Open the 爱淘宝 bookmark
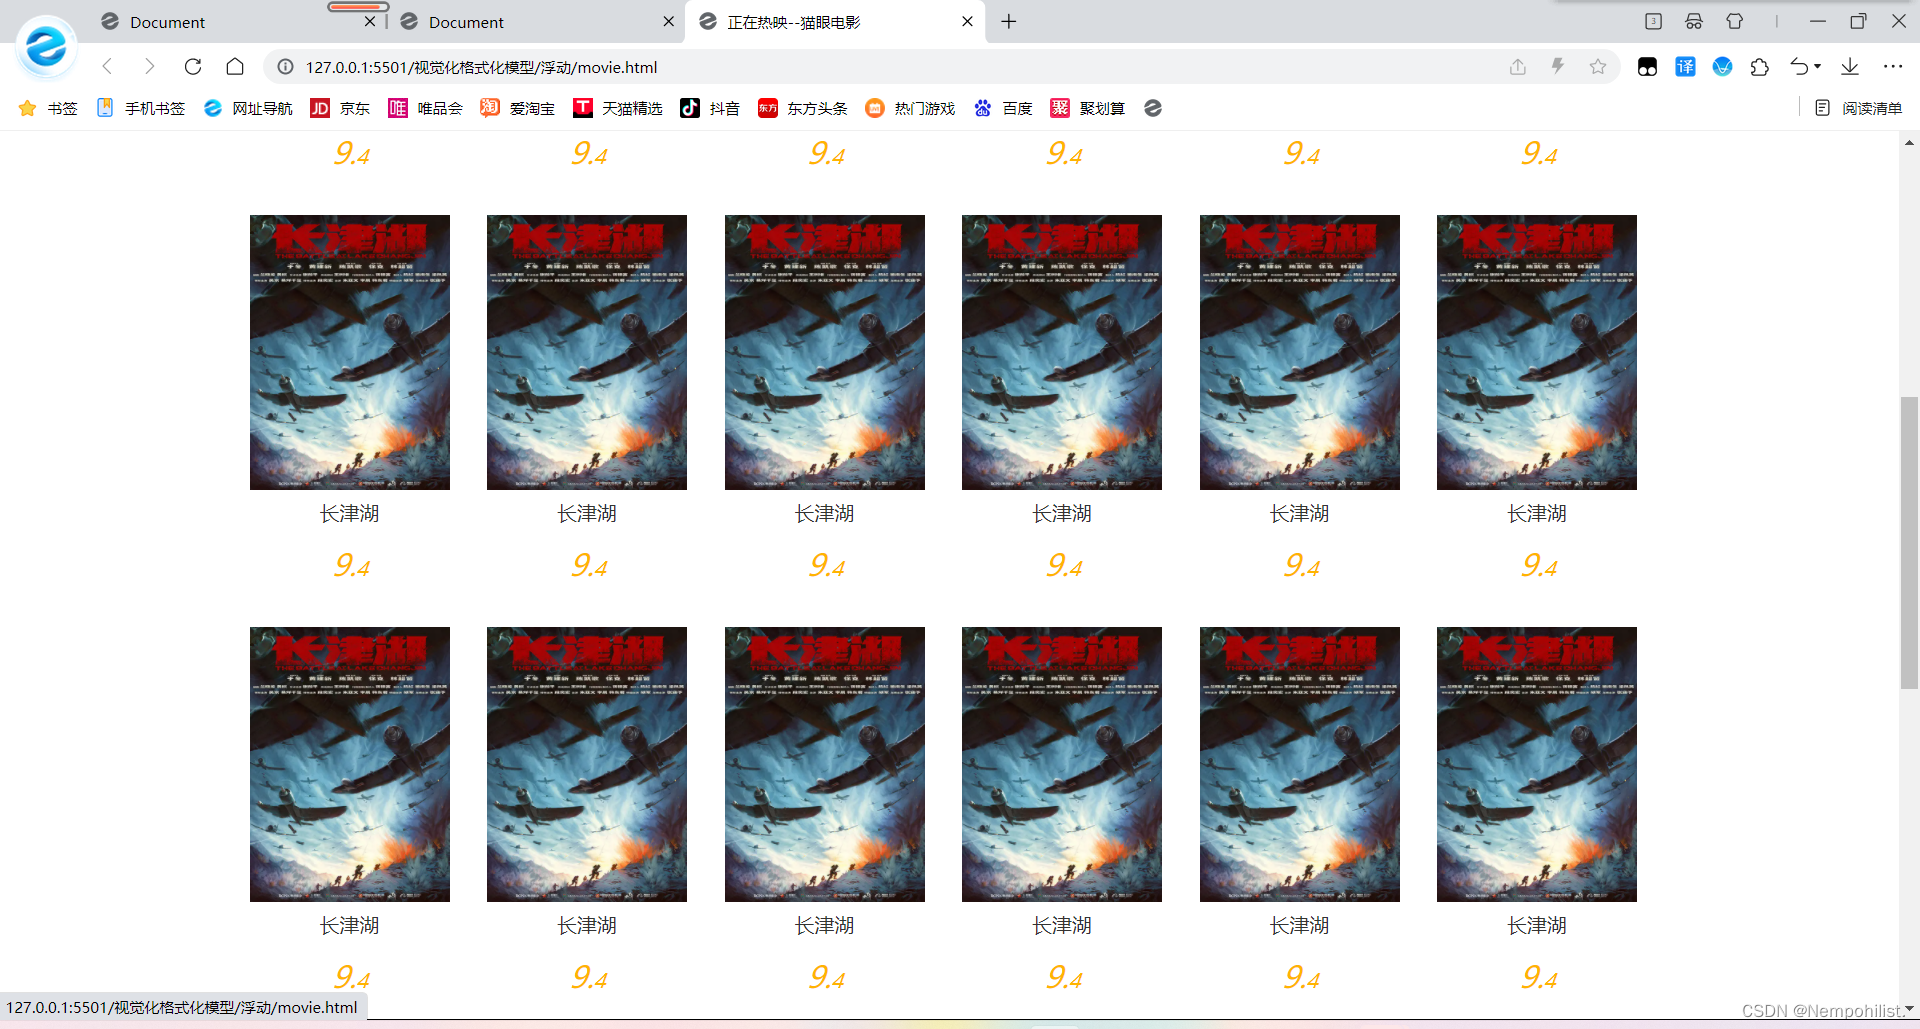The height and width of the screenshot is (1029, 1920). point(517,108)
